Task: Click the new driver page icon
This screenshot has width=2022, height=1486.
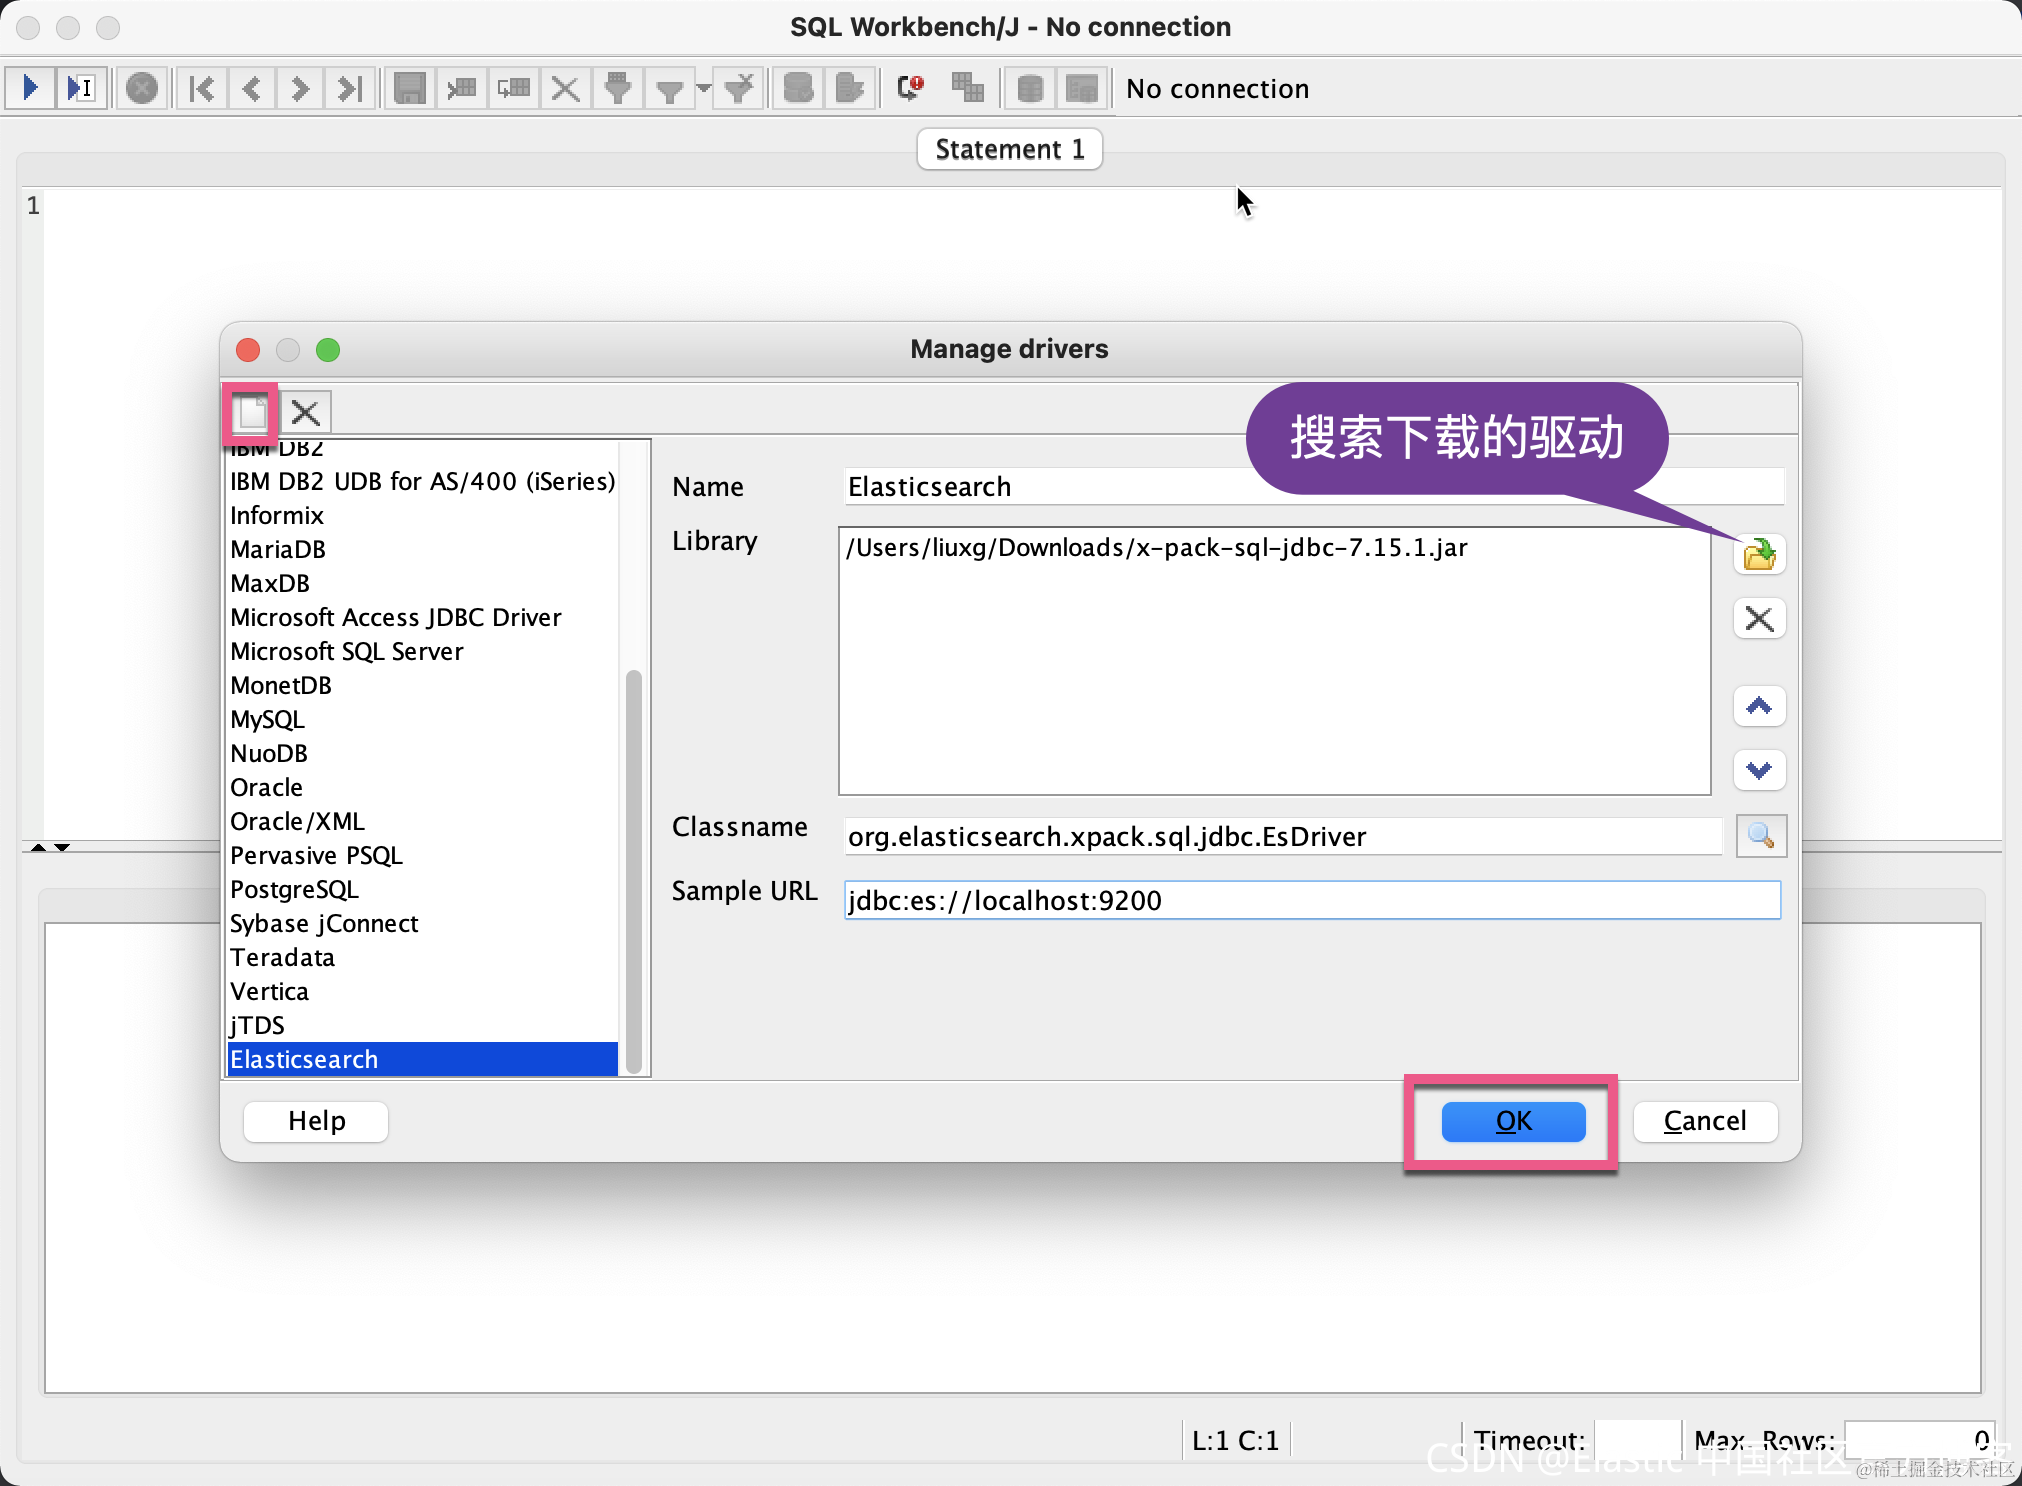Action: [x=250, y=412]
